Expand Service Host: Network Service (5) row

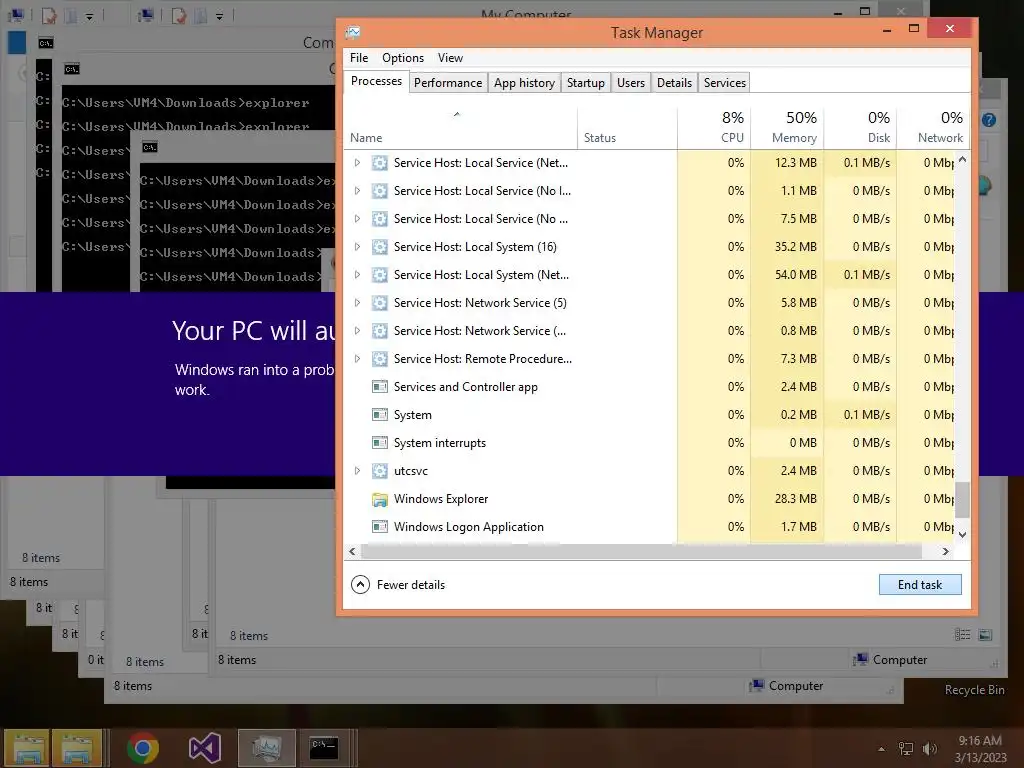click(357, 303)
